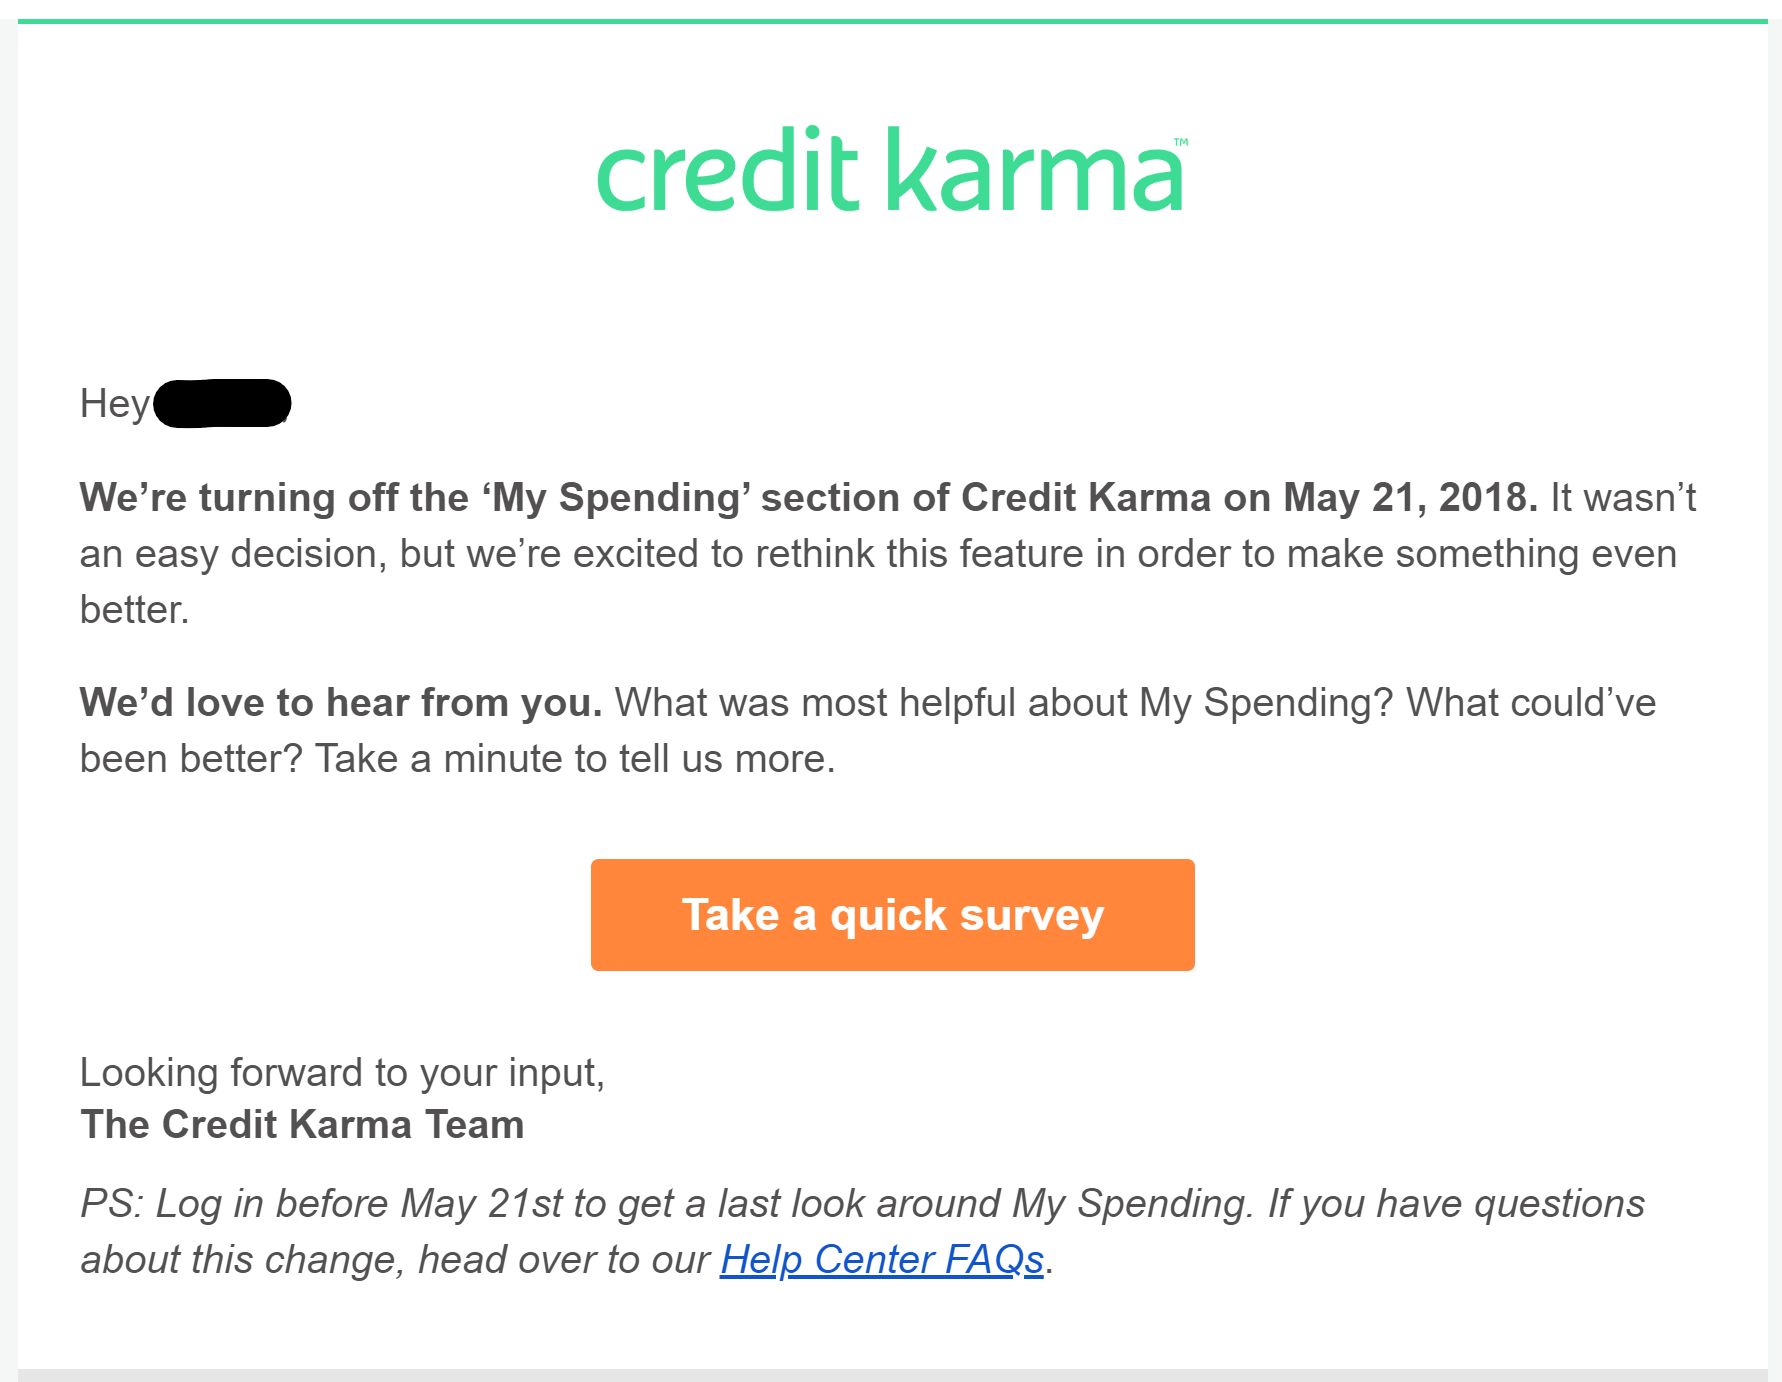Click the 'an easy decision' line of text

(x=232, y=553)
